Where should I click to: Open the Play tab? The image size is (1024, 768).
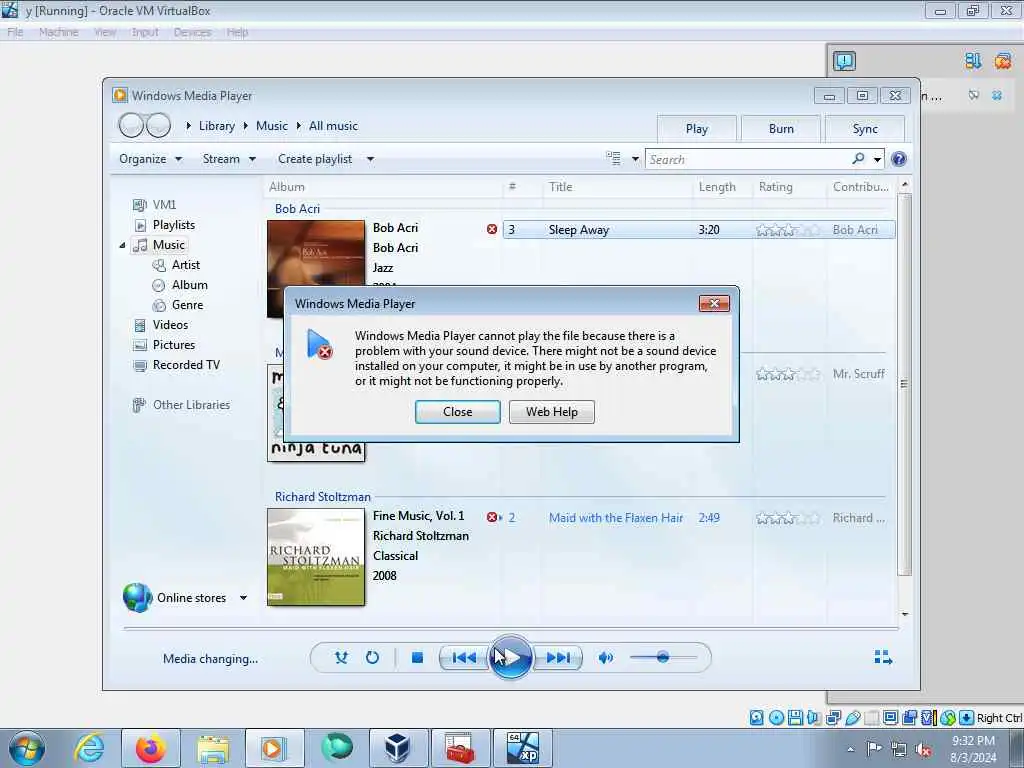[697, 129]
